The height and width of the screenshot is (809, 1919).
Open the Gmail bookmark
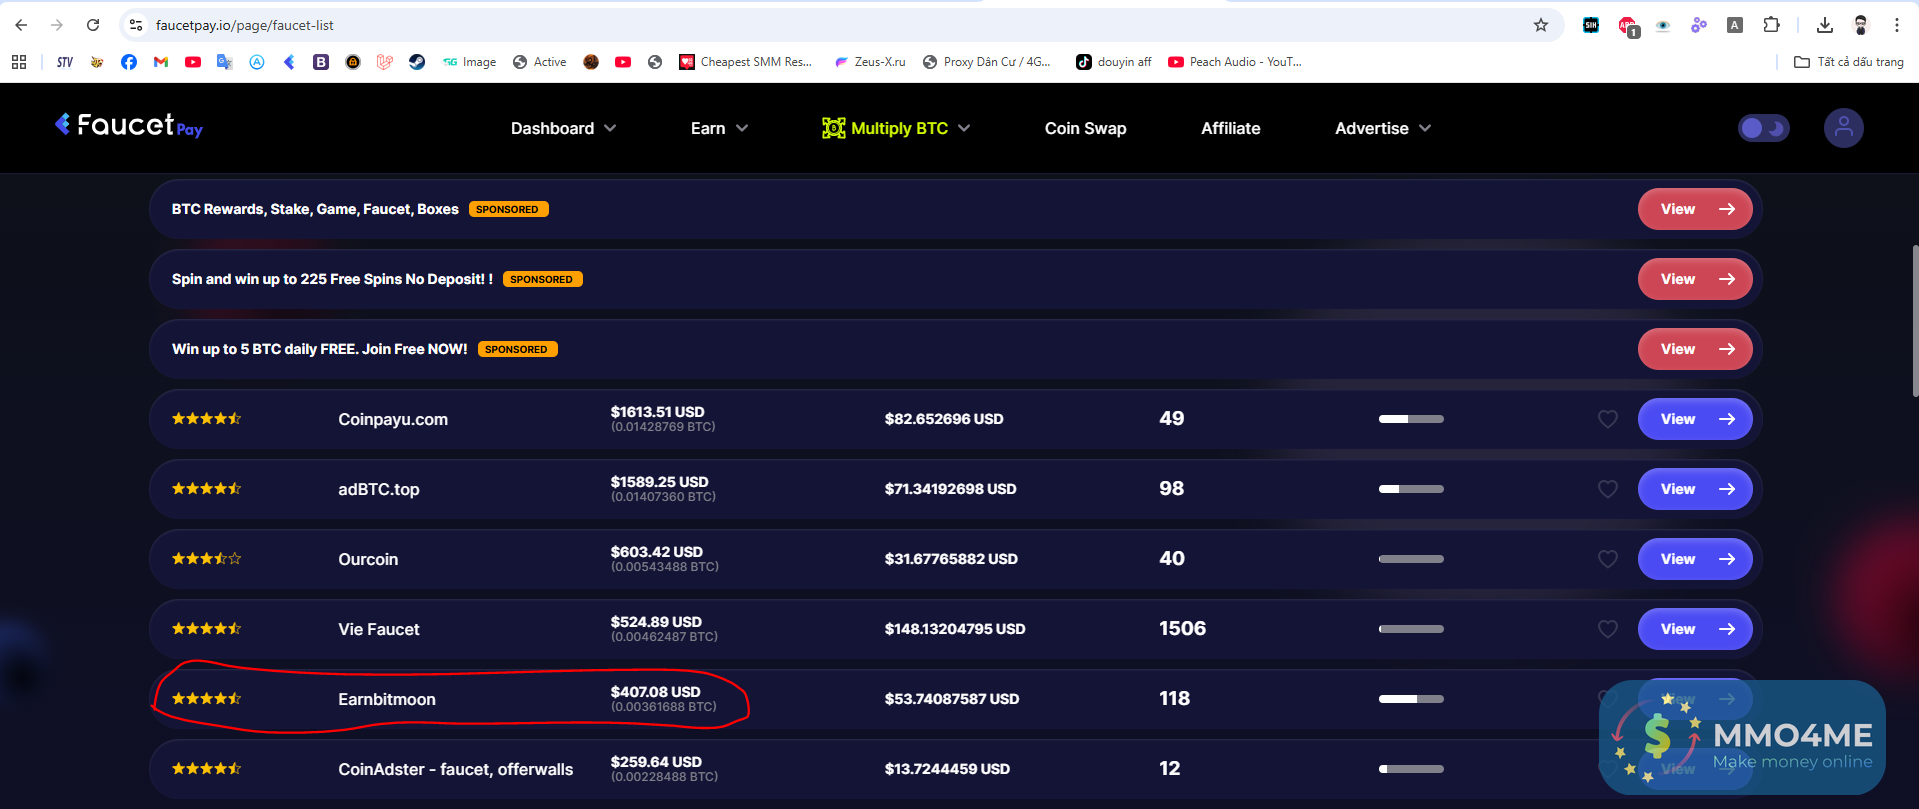click(x=161, y=62)
